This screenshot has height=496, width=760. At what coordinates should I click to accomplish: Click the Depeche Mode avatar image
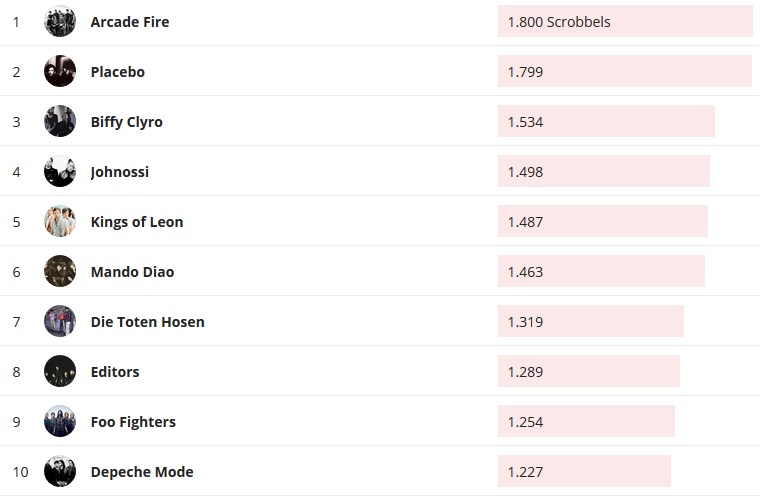[60, 471]
